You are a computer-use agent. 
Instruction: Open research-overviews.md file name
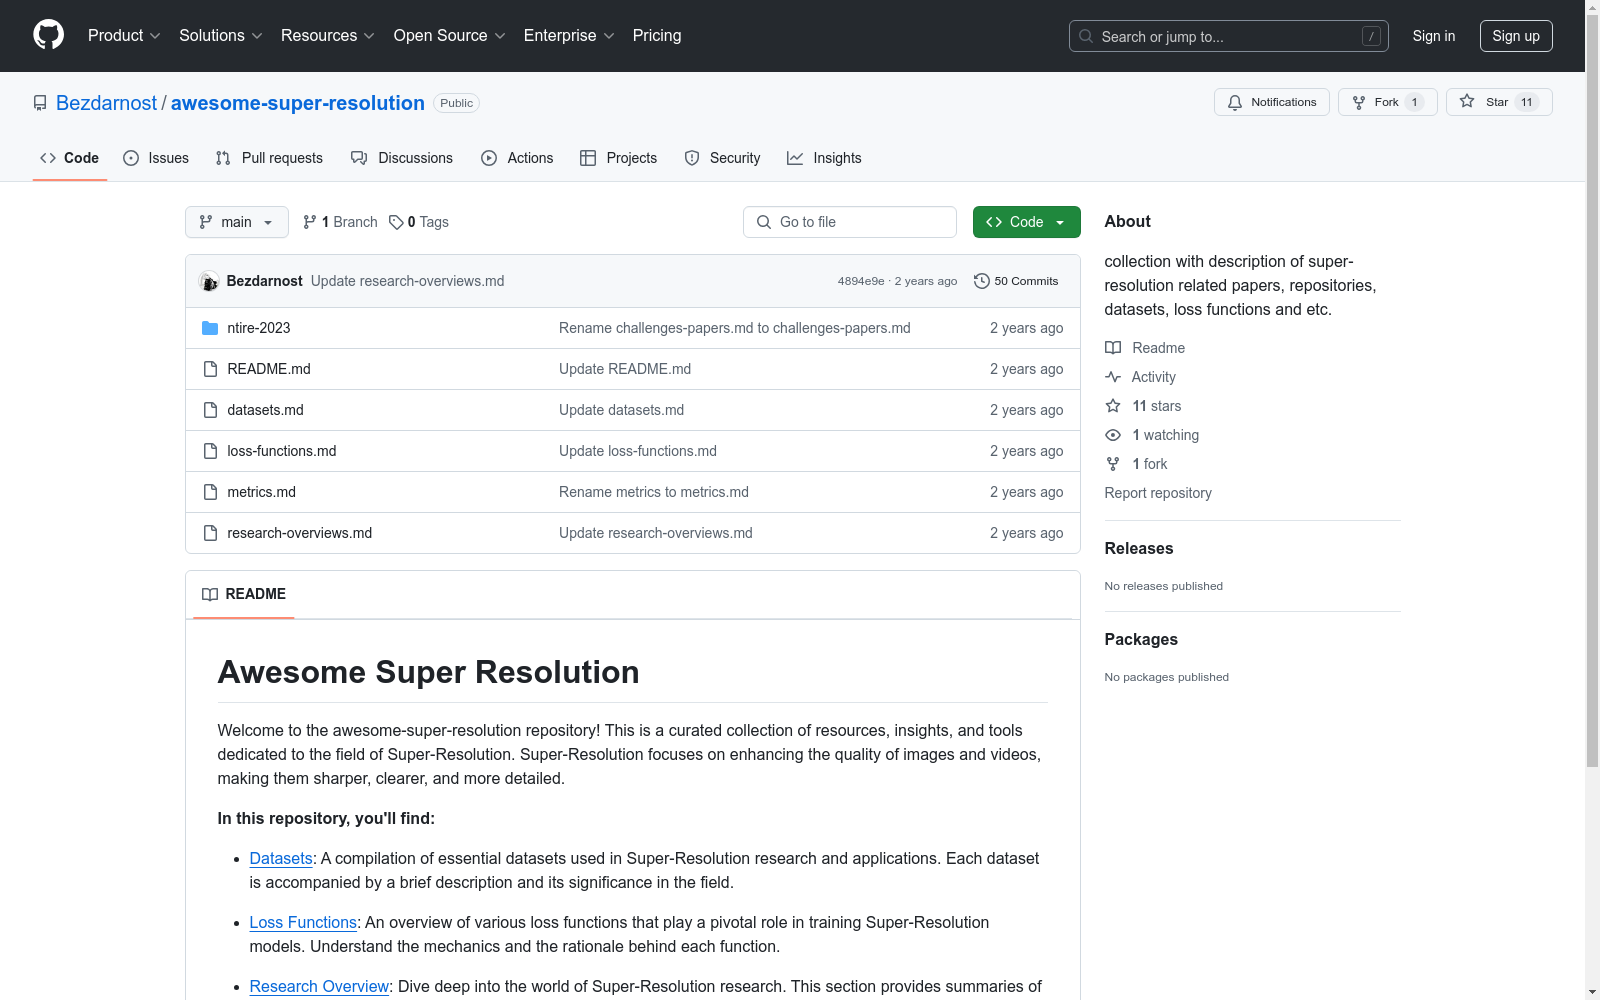pyautogui.click(x=300, y=533)
